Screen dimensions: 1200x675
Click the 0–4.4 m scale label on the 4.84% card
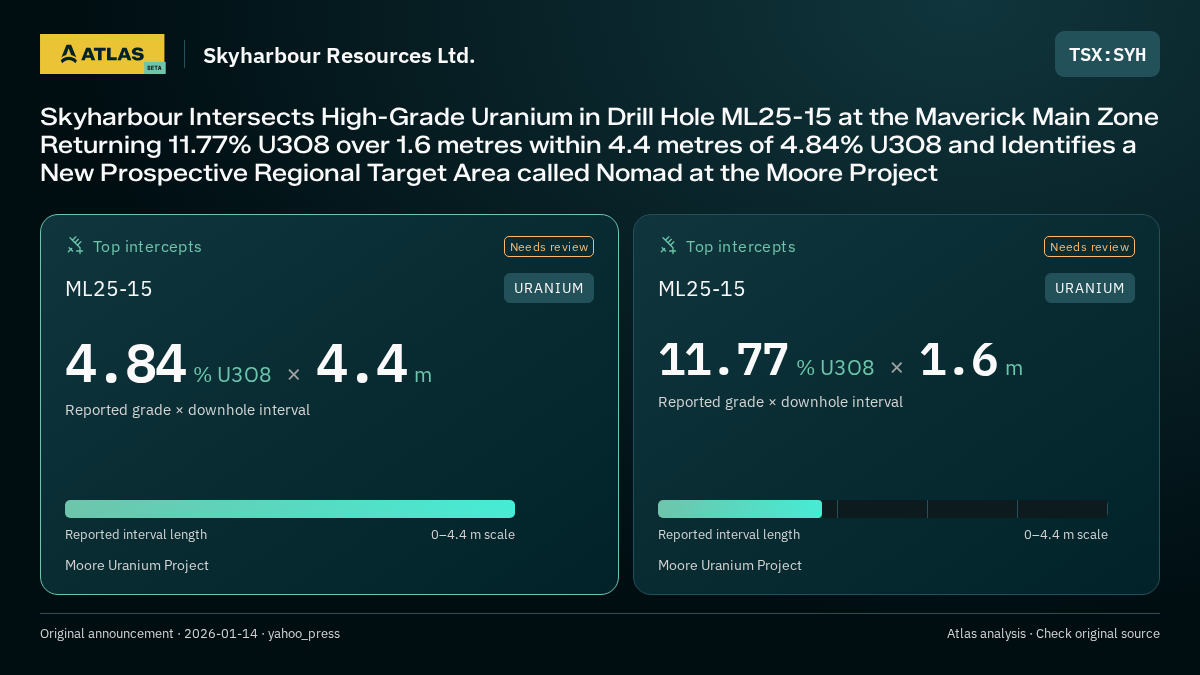pyautogui.click(x=473, y=535)
